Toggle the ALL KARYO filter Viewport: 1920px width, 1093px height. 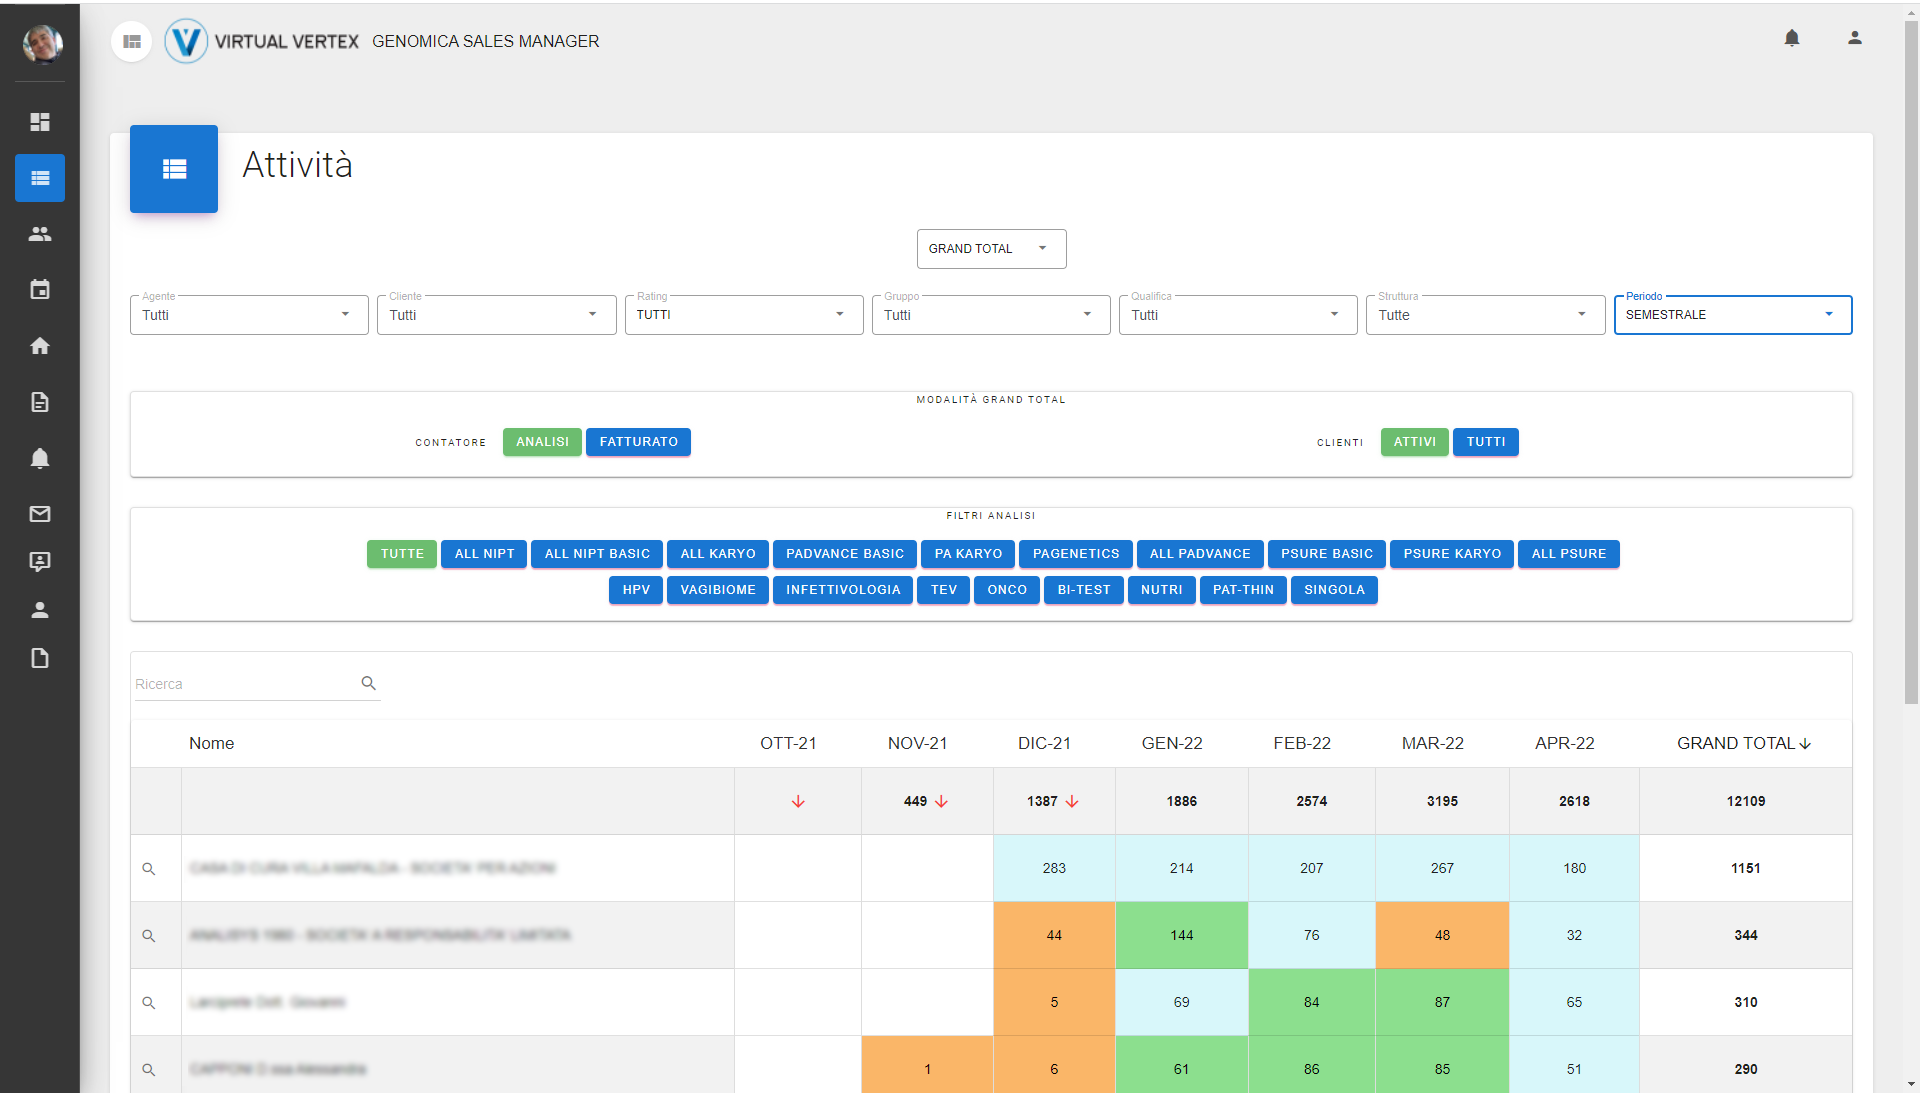click(718, 554)
